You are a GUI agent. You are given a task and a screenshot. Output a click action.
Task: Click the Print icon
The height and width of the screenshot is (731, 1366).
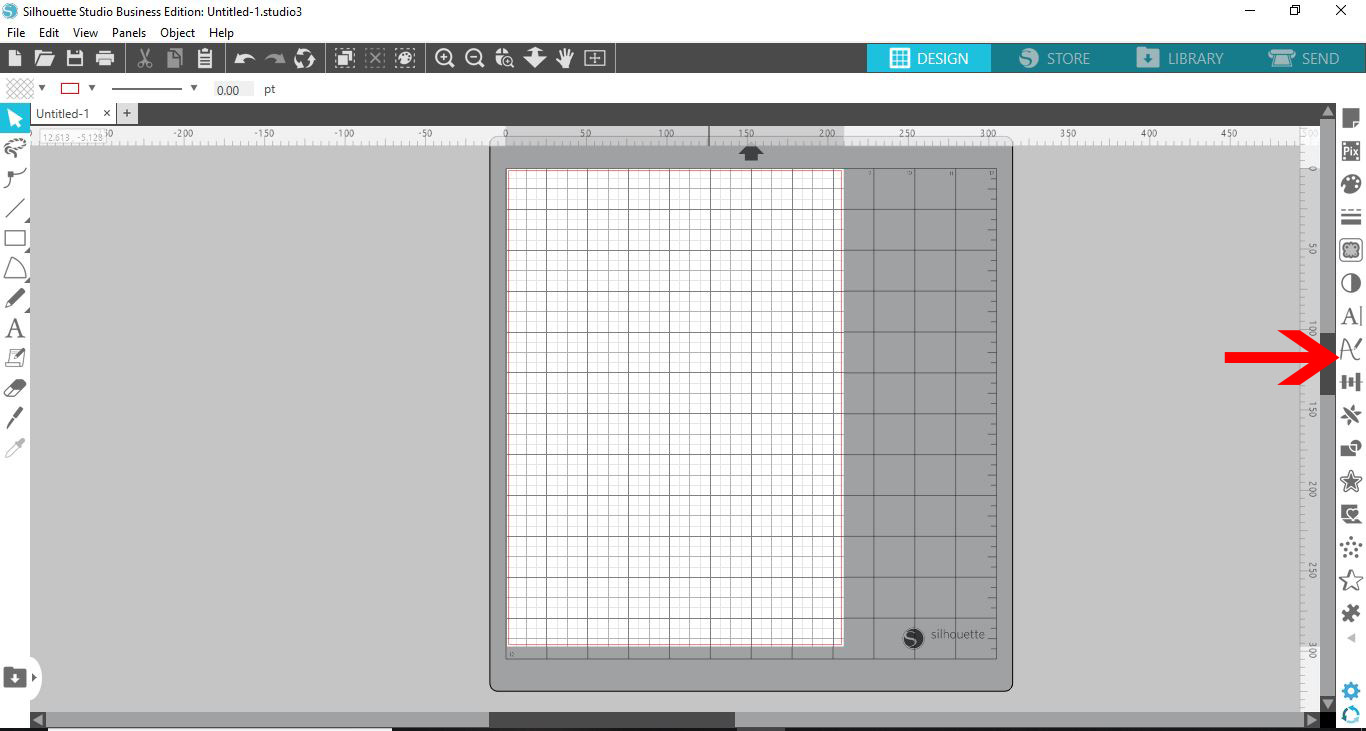(104, 58)
